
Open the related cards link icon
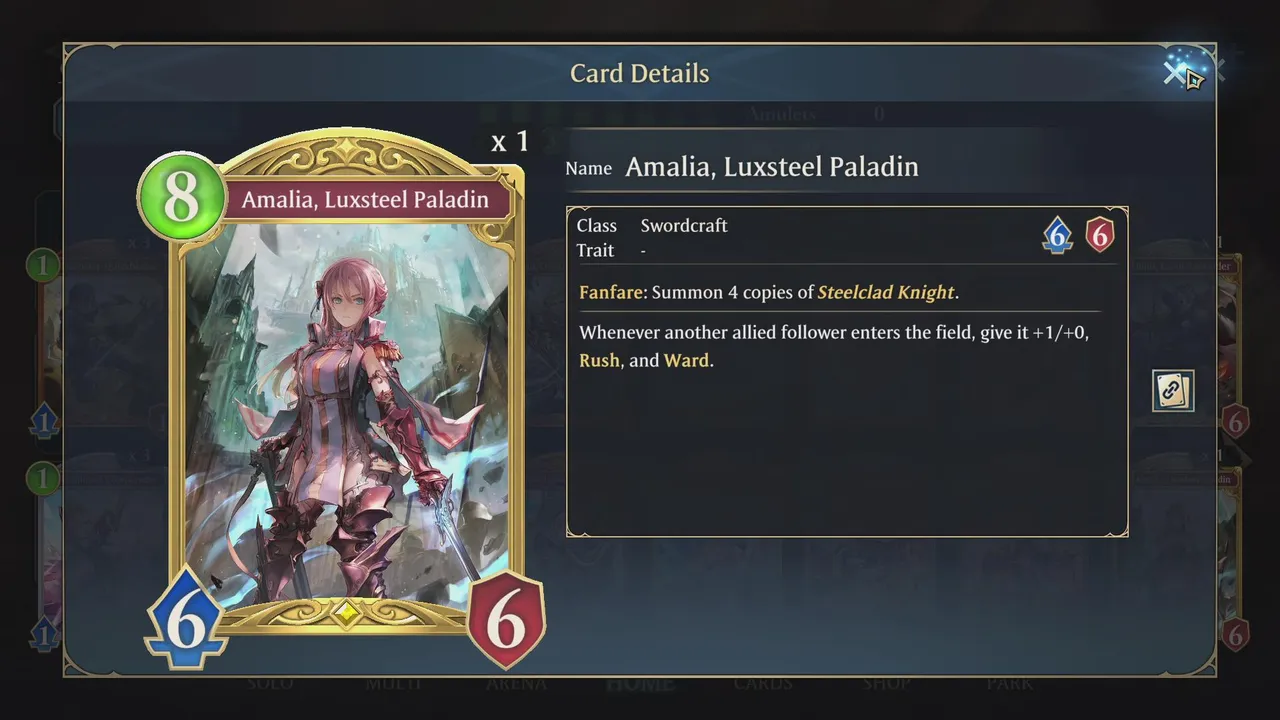(1173, 391)
